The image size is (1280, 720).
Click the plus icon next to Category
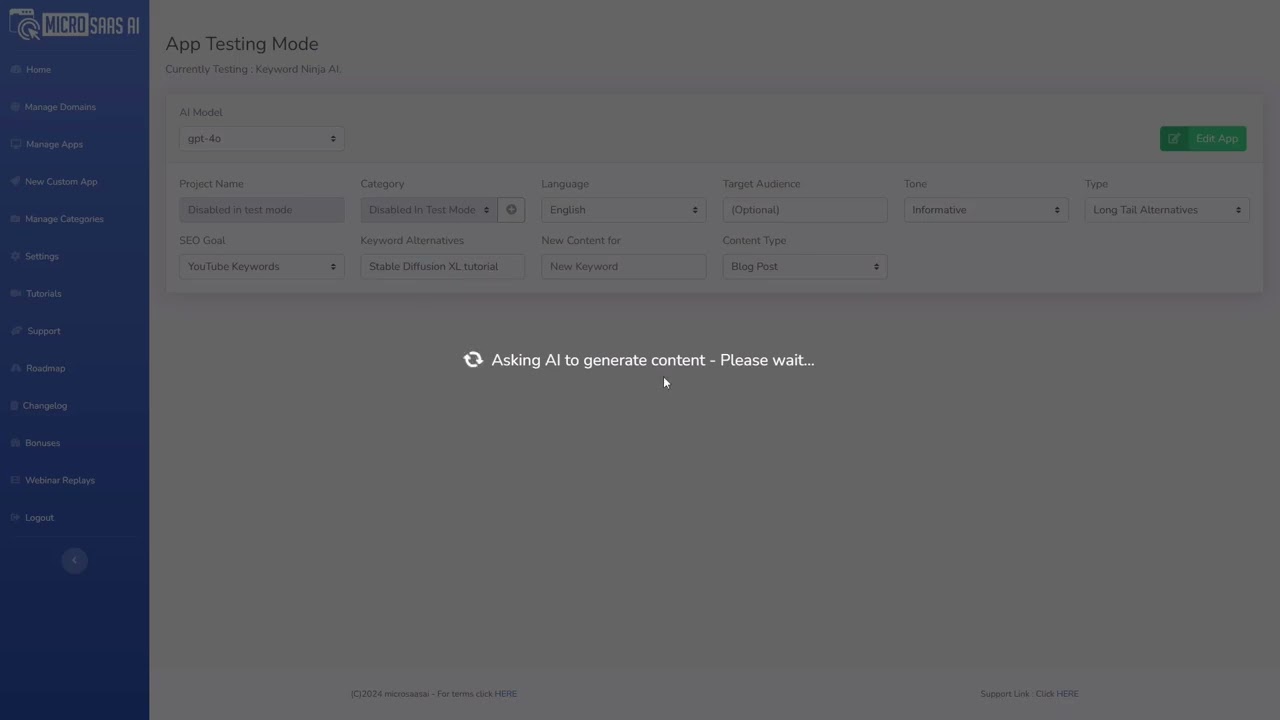(511, 210)
